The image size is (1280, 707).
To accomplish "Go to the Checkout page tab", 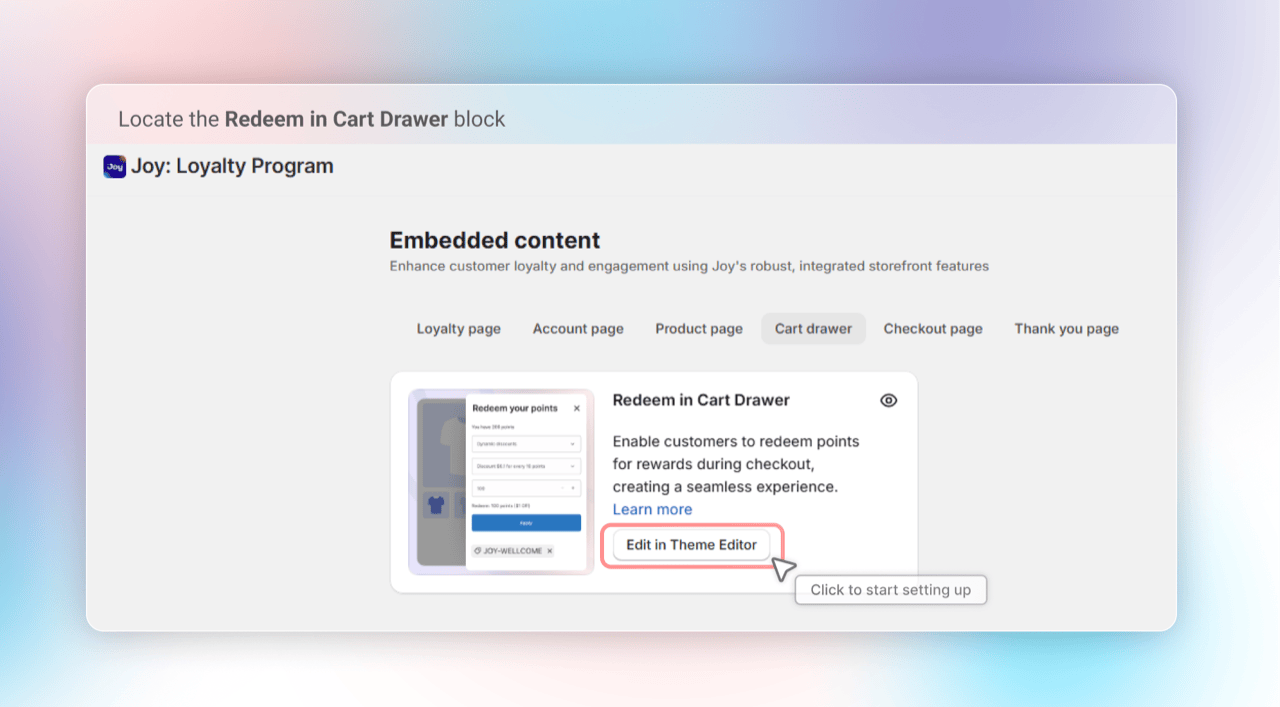I will [933, 329].
